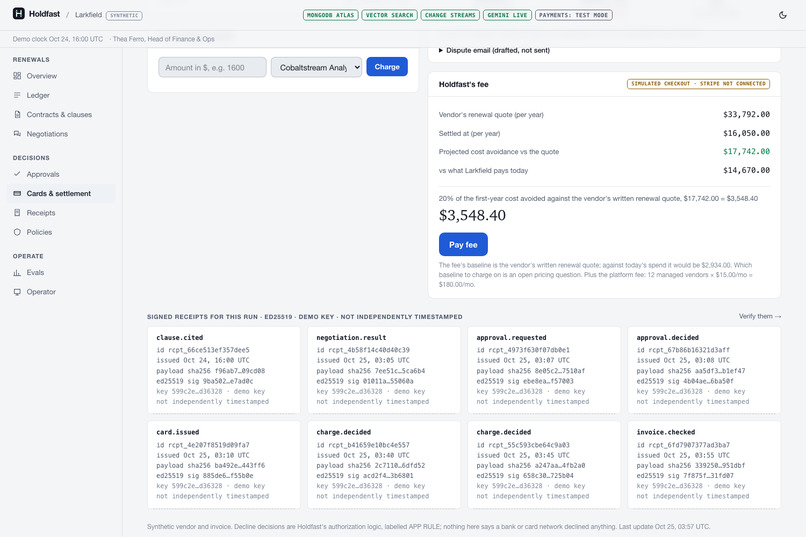
Task: Follow the Verify them link
Action: (760, 316)
